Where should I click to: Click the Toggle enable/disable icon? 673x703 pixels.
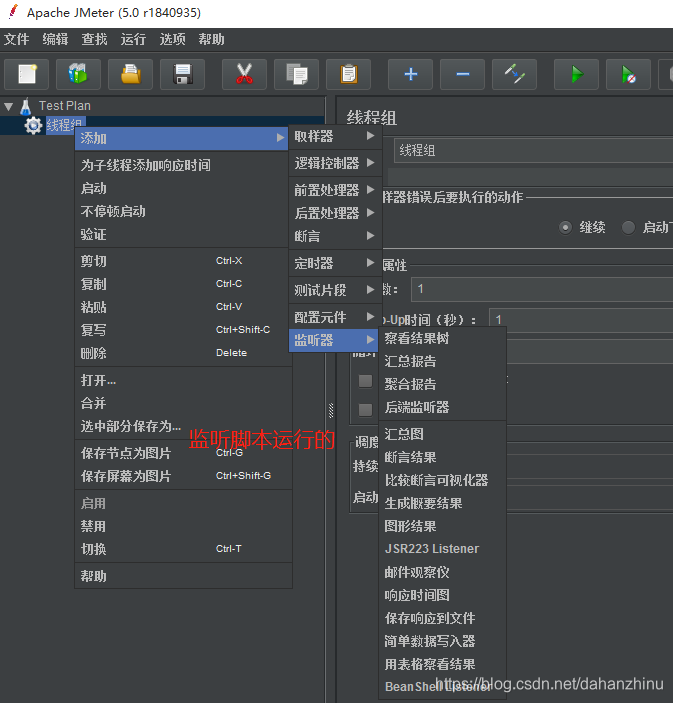(514, 74)
